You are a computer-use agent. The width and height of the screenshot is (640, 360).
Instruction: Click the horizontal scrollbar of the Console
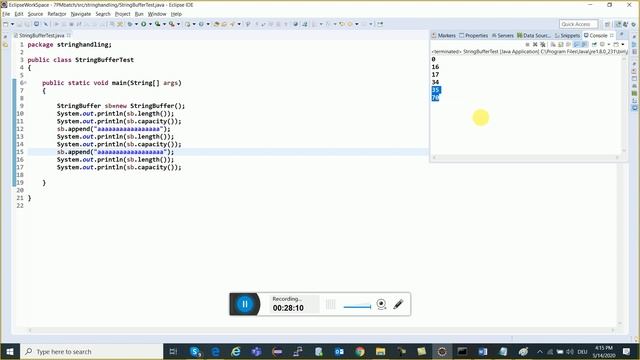(526, 157)
